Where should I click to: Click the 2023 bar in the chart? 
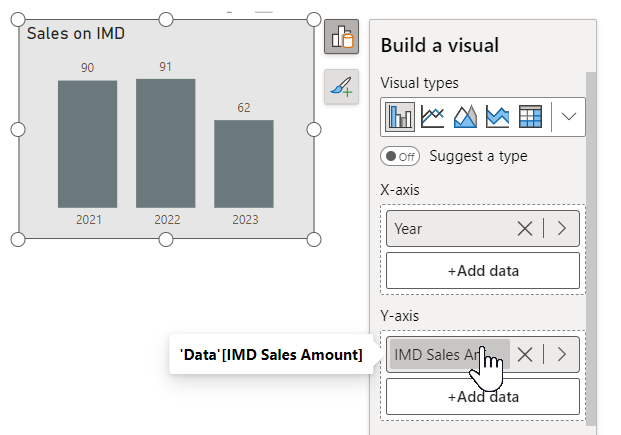click(243, 164)
